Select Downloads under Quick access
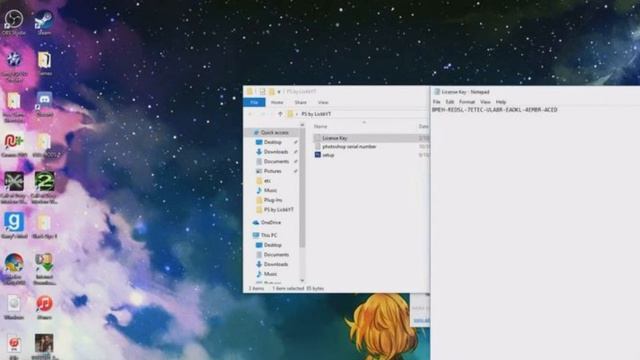640x360 pixels. tap(276, 152)
